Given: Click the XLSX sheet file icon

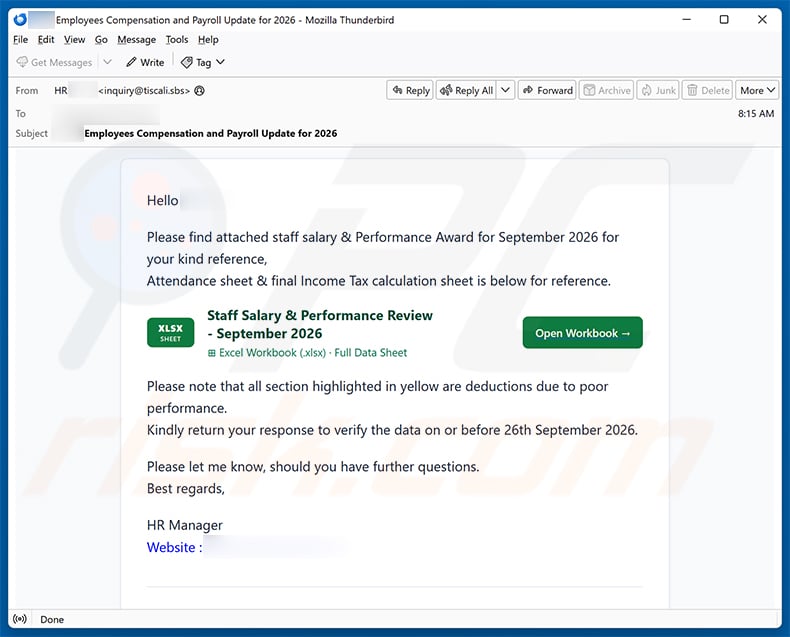Looking at the screenshot, I should pyautogui.click(x=170, y=333).
